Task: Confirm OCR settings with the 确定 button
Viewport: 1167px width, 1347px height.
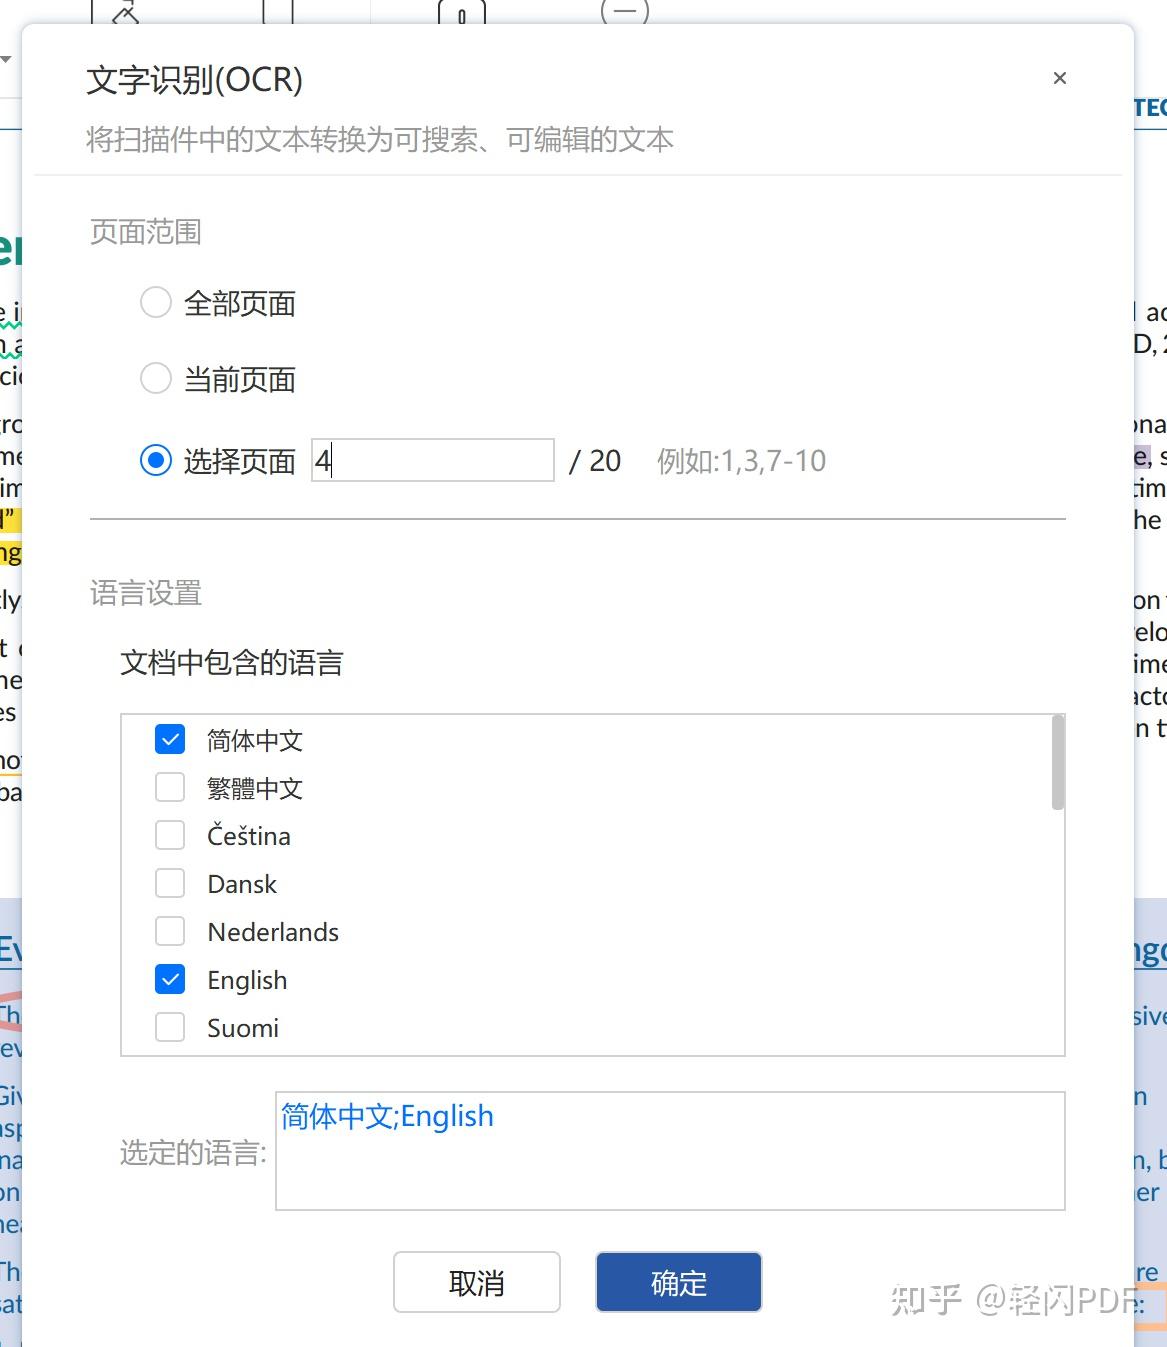Action: pos(677,1282)
